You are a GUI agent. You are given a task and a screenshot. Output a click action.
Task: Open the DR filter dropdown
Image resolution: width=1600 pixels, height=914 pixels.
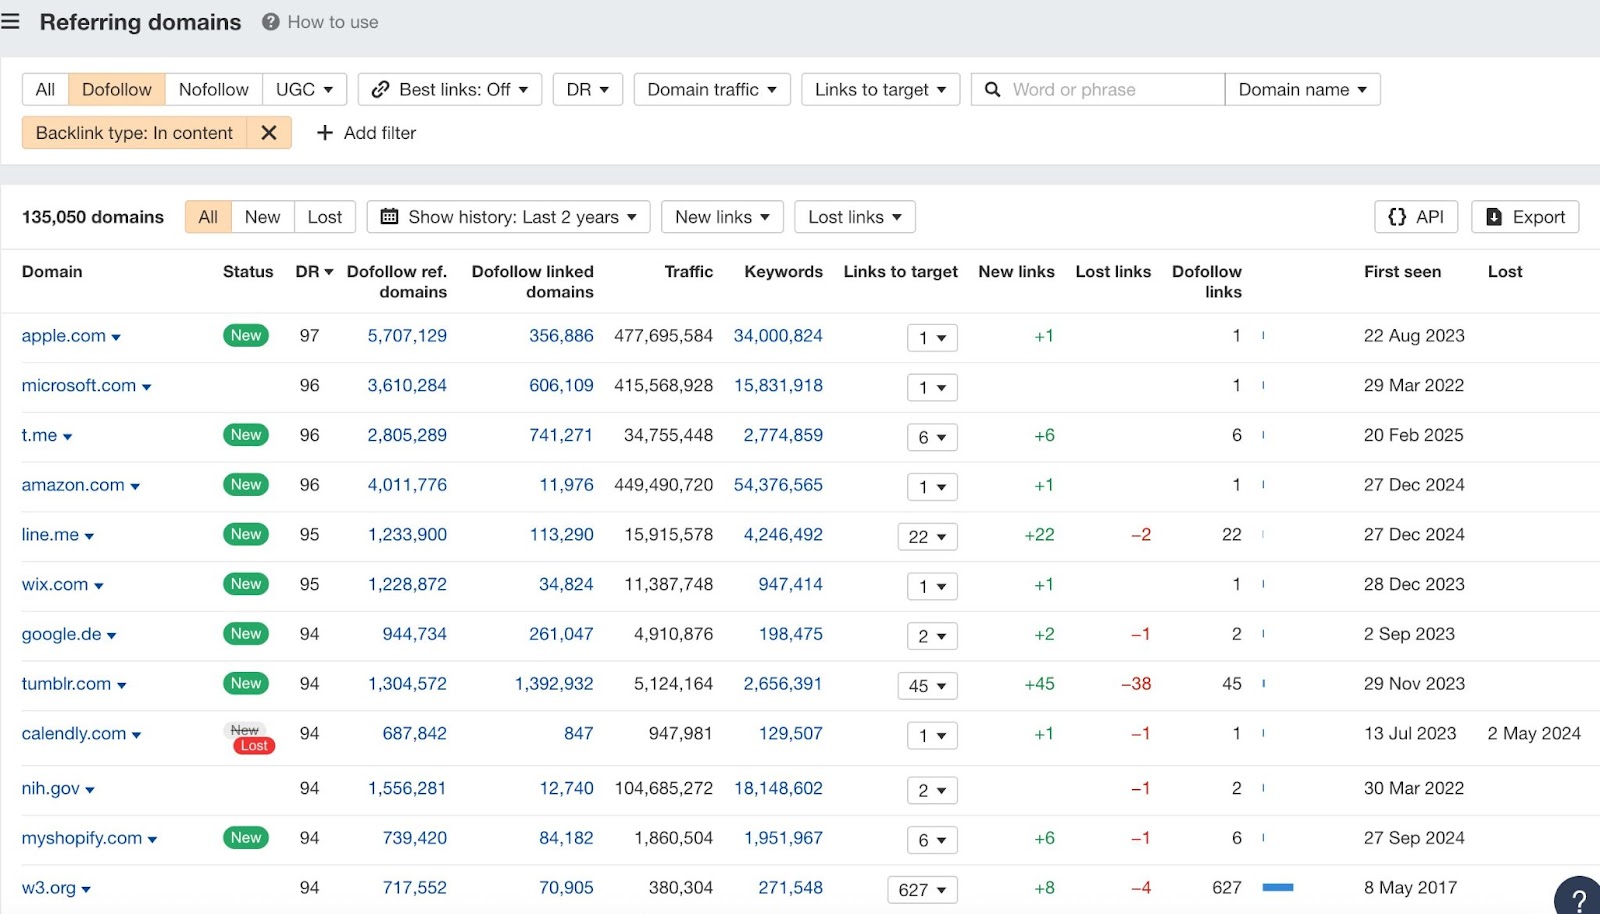(x=588, y=90)
